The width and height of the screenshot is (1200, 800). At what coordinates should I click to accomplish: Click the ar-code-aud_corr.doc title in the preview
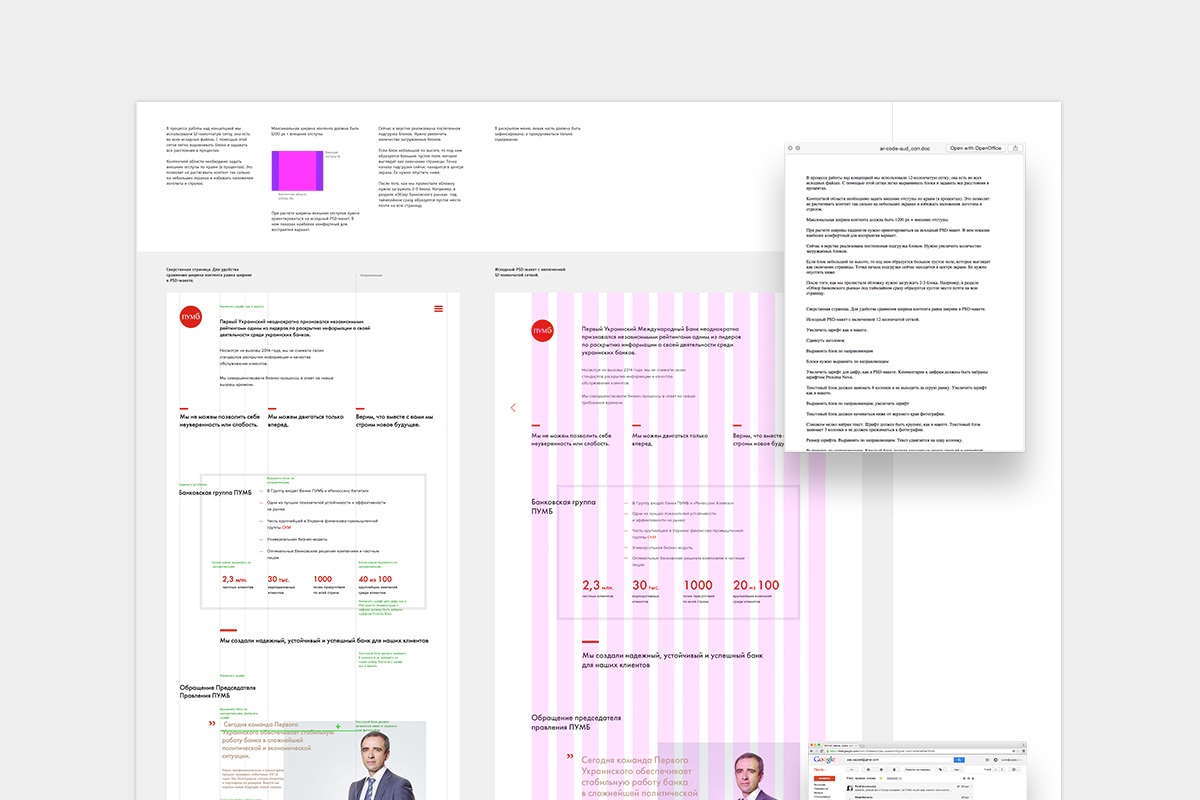click(x=904, y=148)
